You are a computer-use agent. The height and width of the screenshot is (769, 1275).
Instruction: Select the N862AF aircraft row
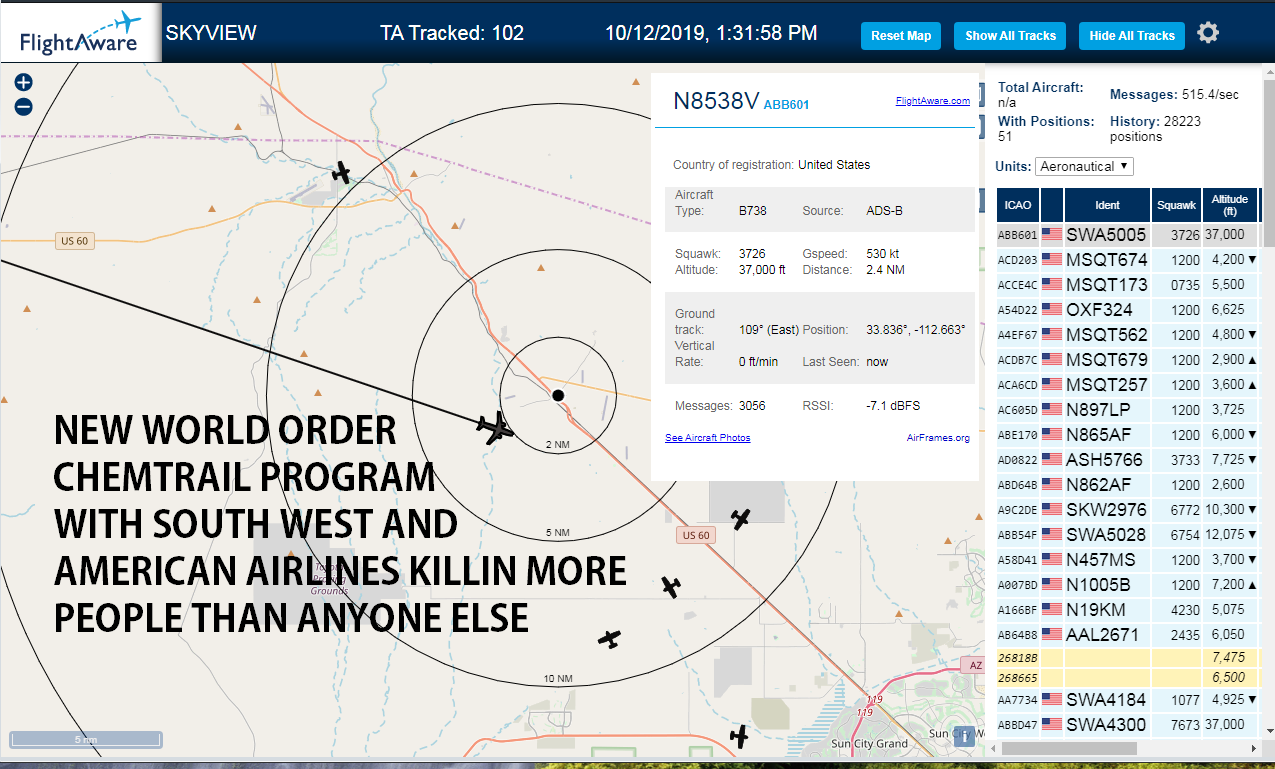pyautogui.click(x=1127, y=484)
